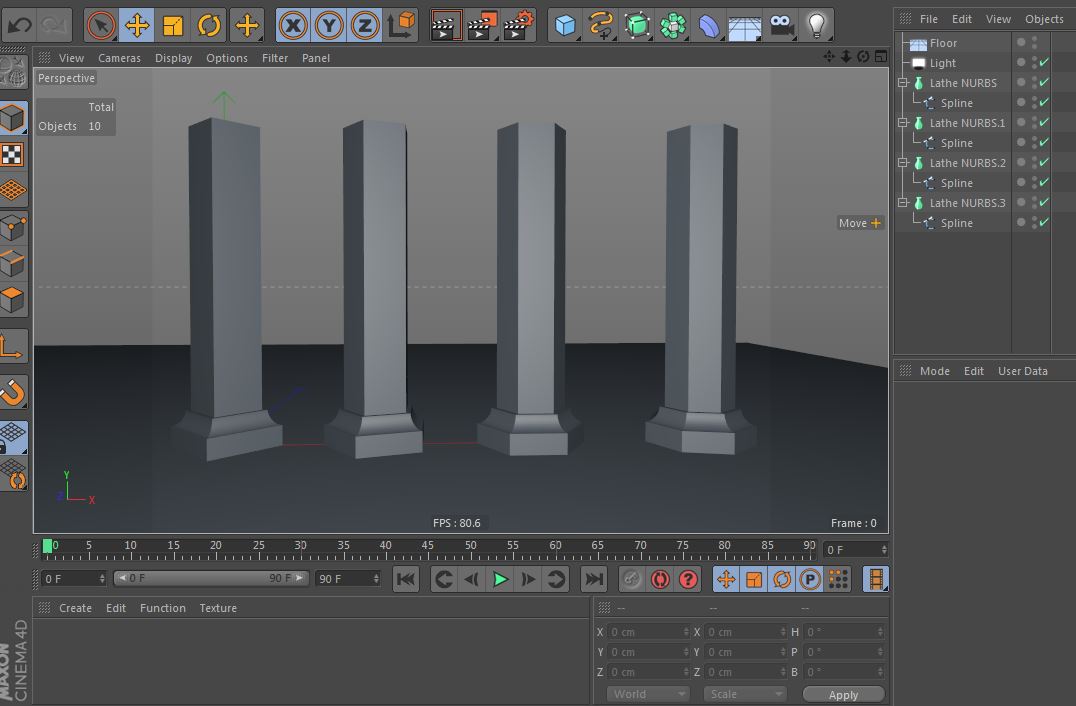Toggle the Z-axis lock

point(364,25)
